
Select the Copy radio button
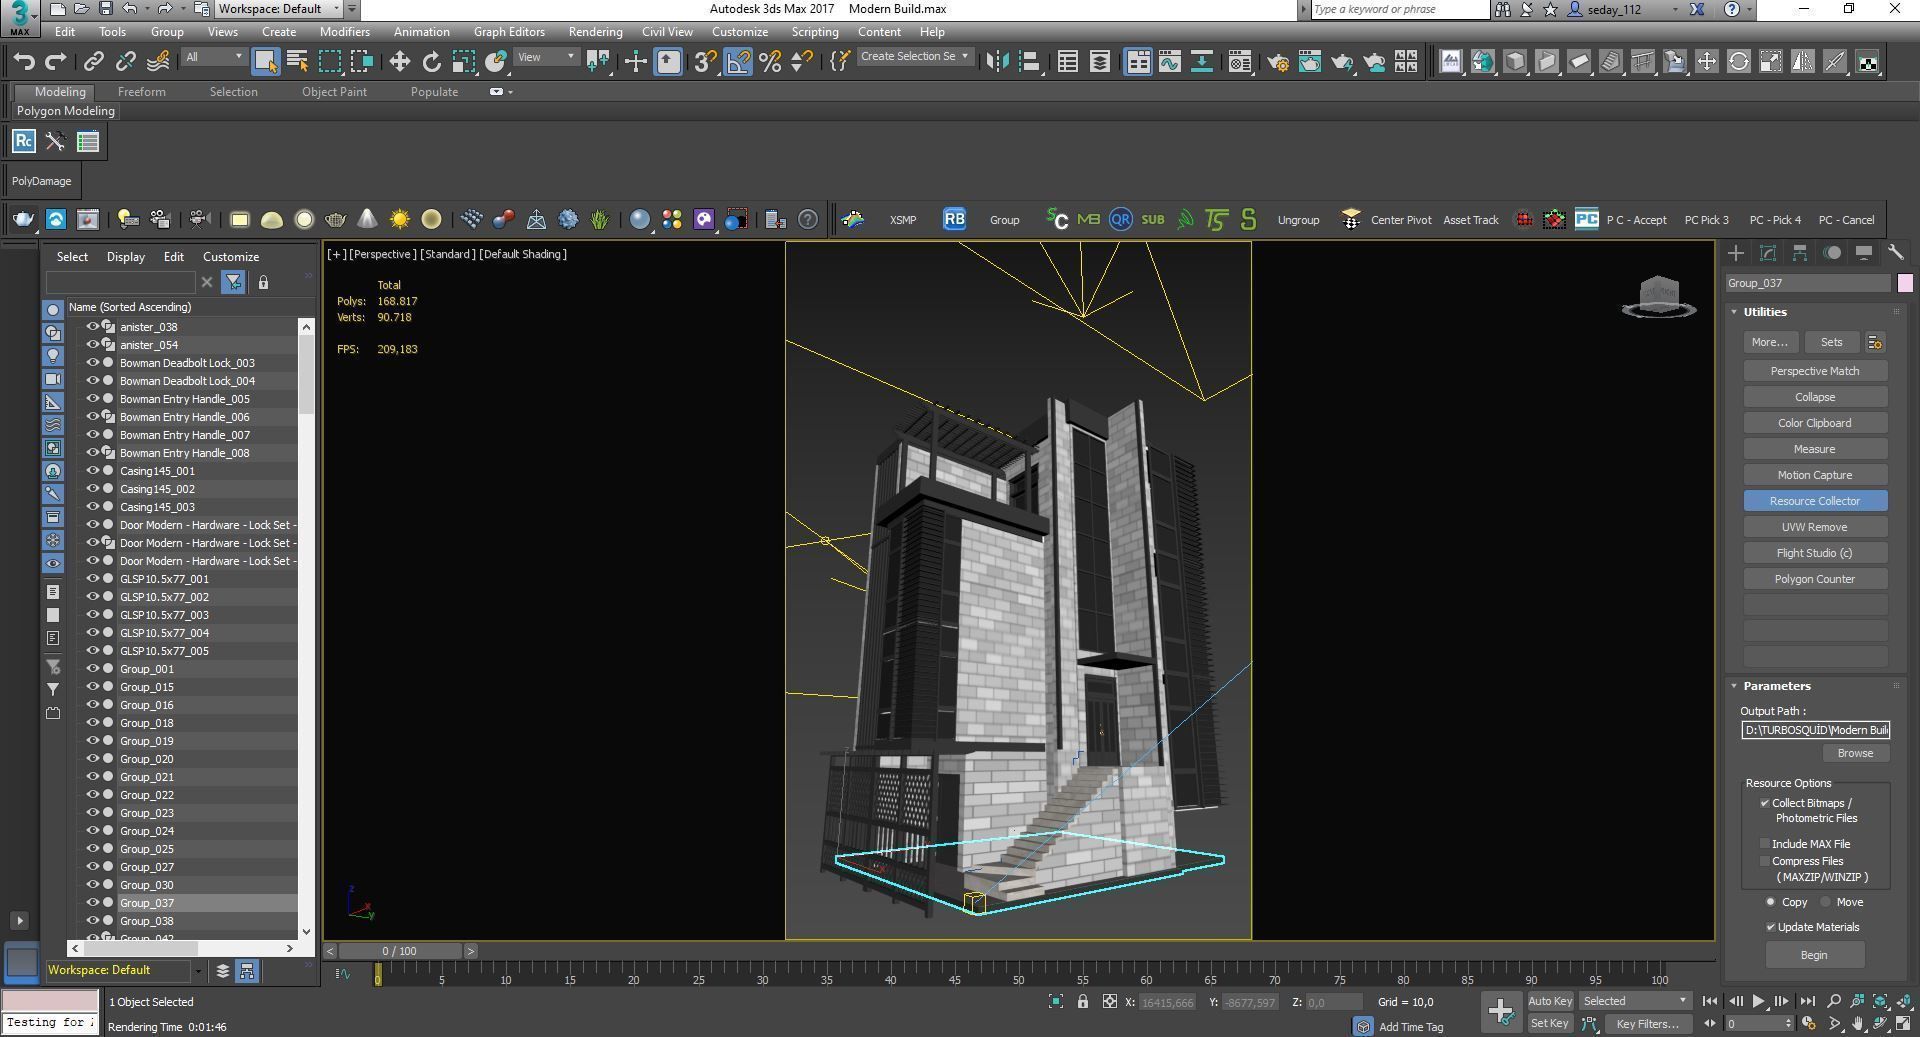pyautogui.click(x=1771, y=902)
